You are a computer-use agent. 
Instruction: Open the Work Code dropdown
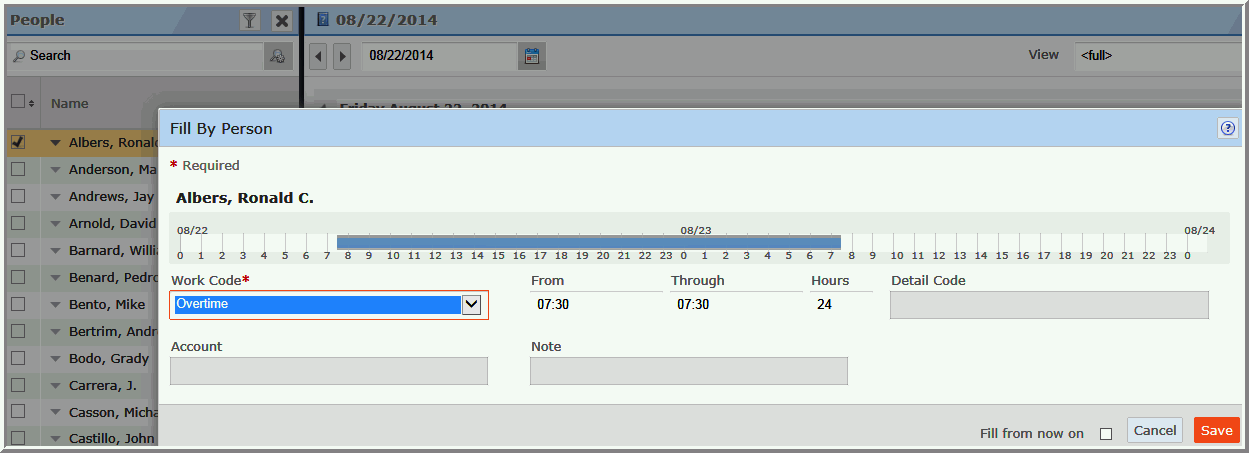point(471,305)
